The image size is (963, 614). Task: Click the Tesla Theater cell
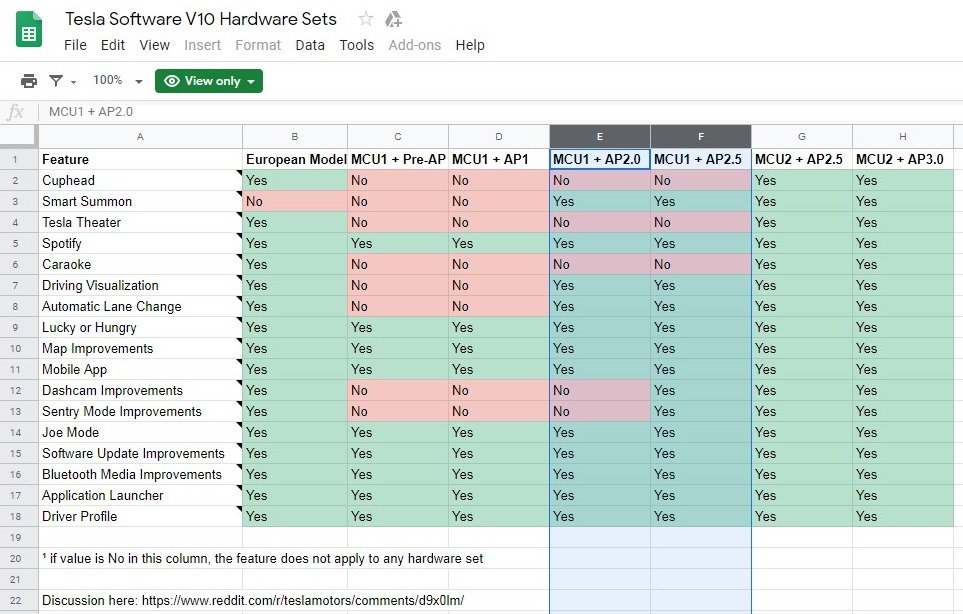[x=140, y=222]
